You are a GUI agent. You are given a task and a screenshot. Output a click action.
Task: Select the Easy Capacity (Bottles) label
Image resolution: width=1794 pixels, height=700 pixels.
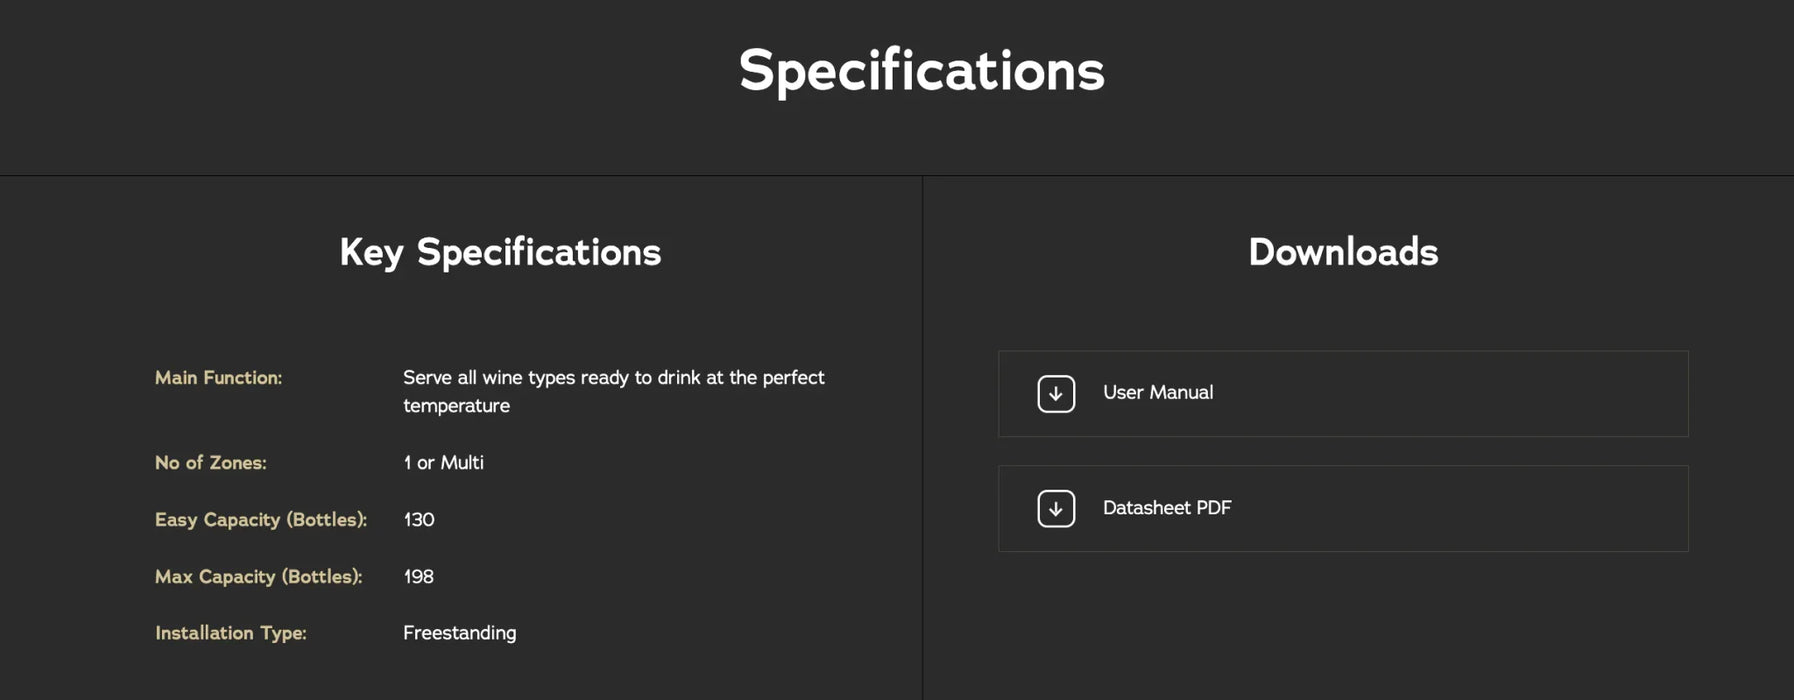coord(260,520)
